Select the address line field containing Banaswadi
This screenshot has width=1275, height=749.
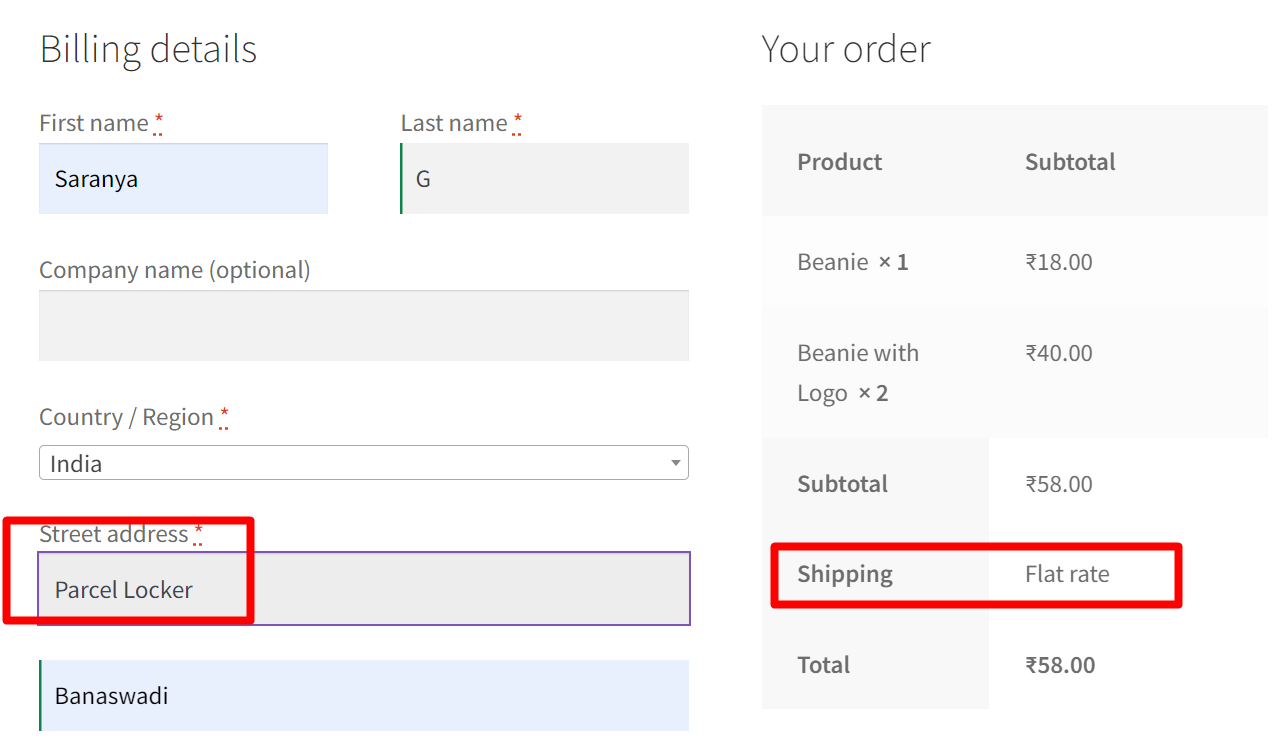363,695
